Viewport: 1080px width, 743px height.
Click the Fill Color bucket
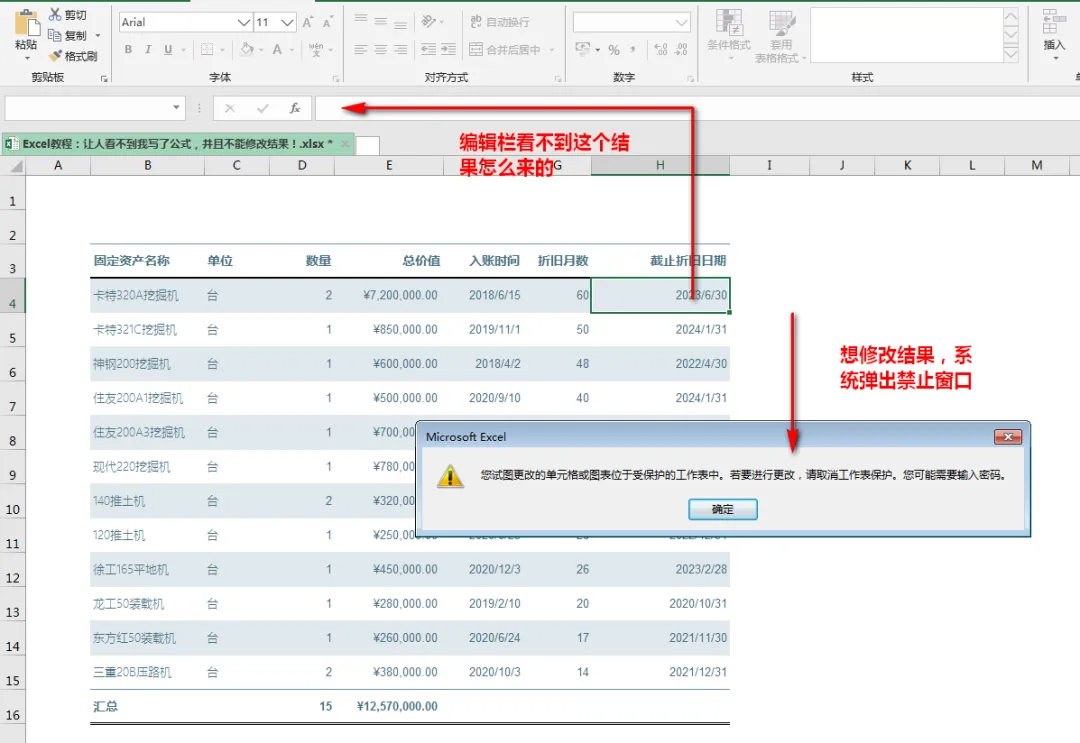tap(247, 49)
